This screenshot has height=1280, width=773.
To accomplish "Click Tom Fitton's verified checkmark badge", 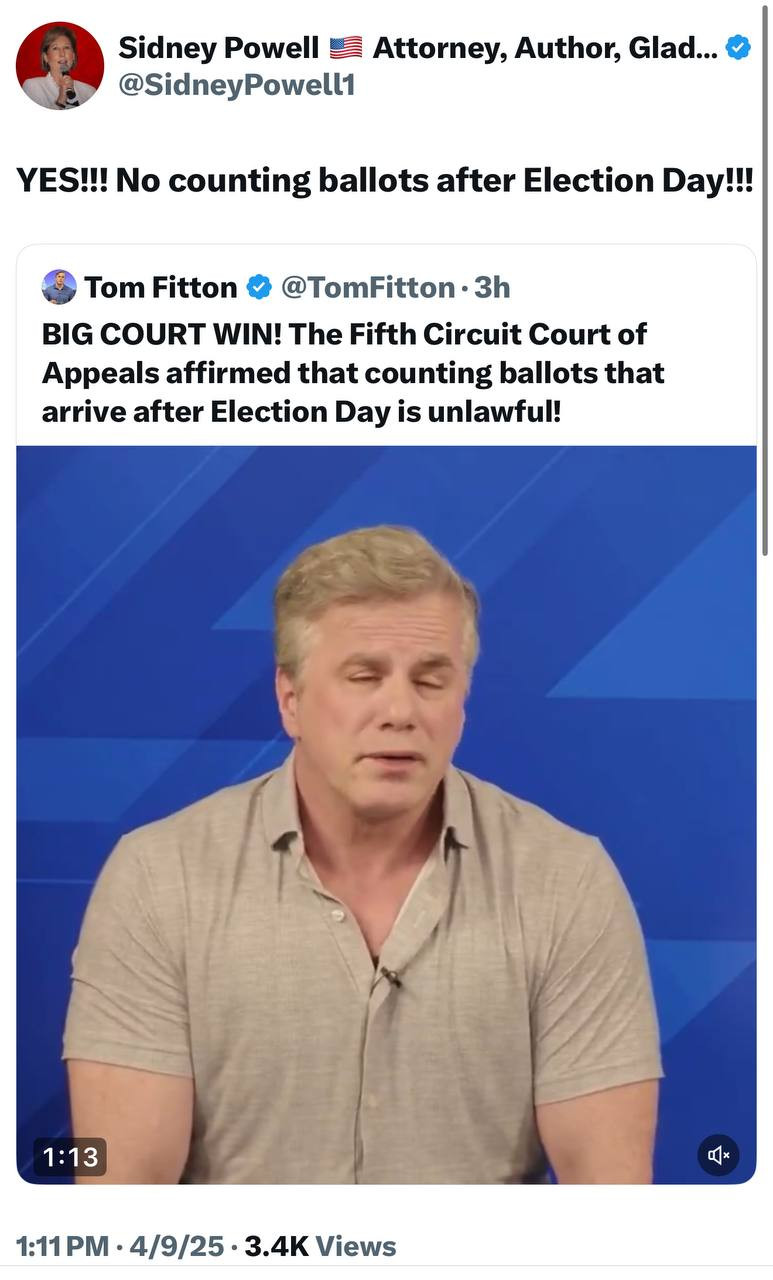I will click(x=259, y=288).
